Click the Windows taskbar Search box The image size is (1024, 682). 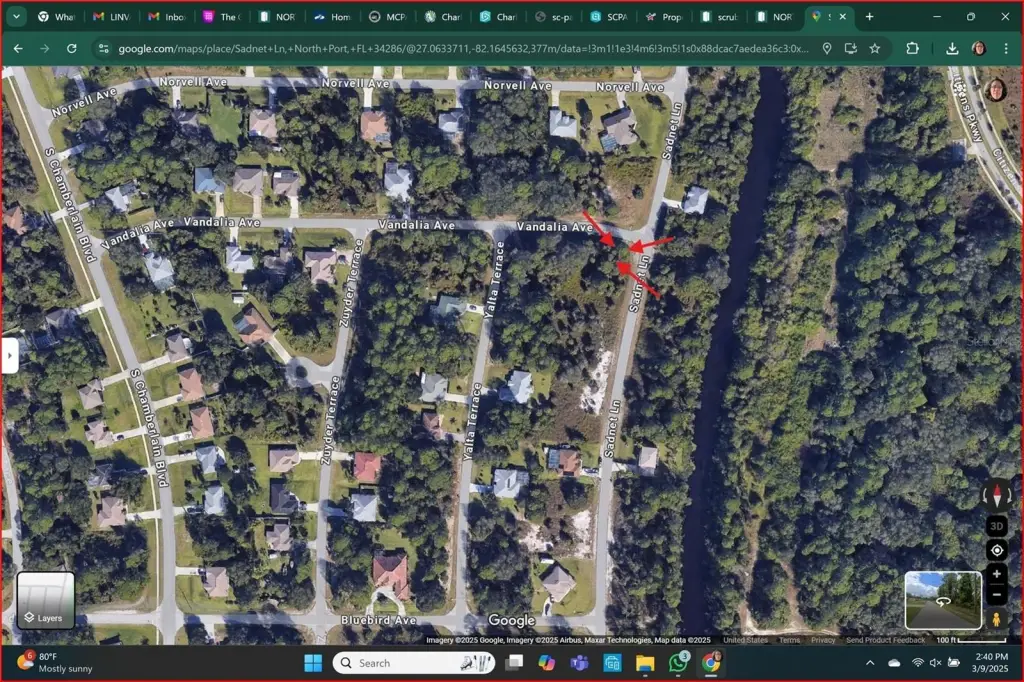point(412,663)
